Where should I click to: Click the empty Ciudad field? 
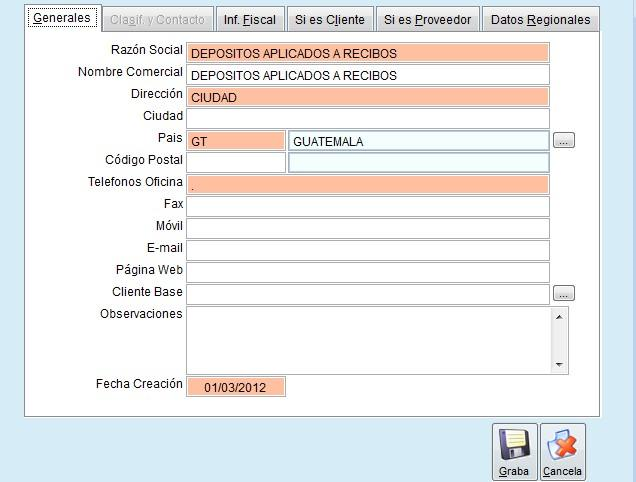(367, 118)
